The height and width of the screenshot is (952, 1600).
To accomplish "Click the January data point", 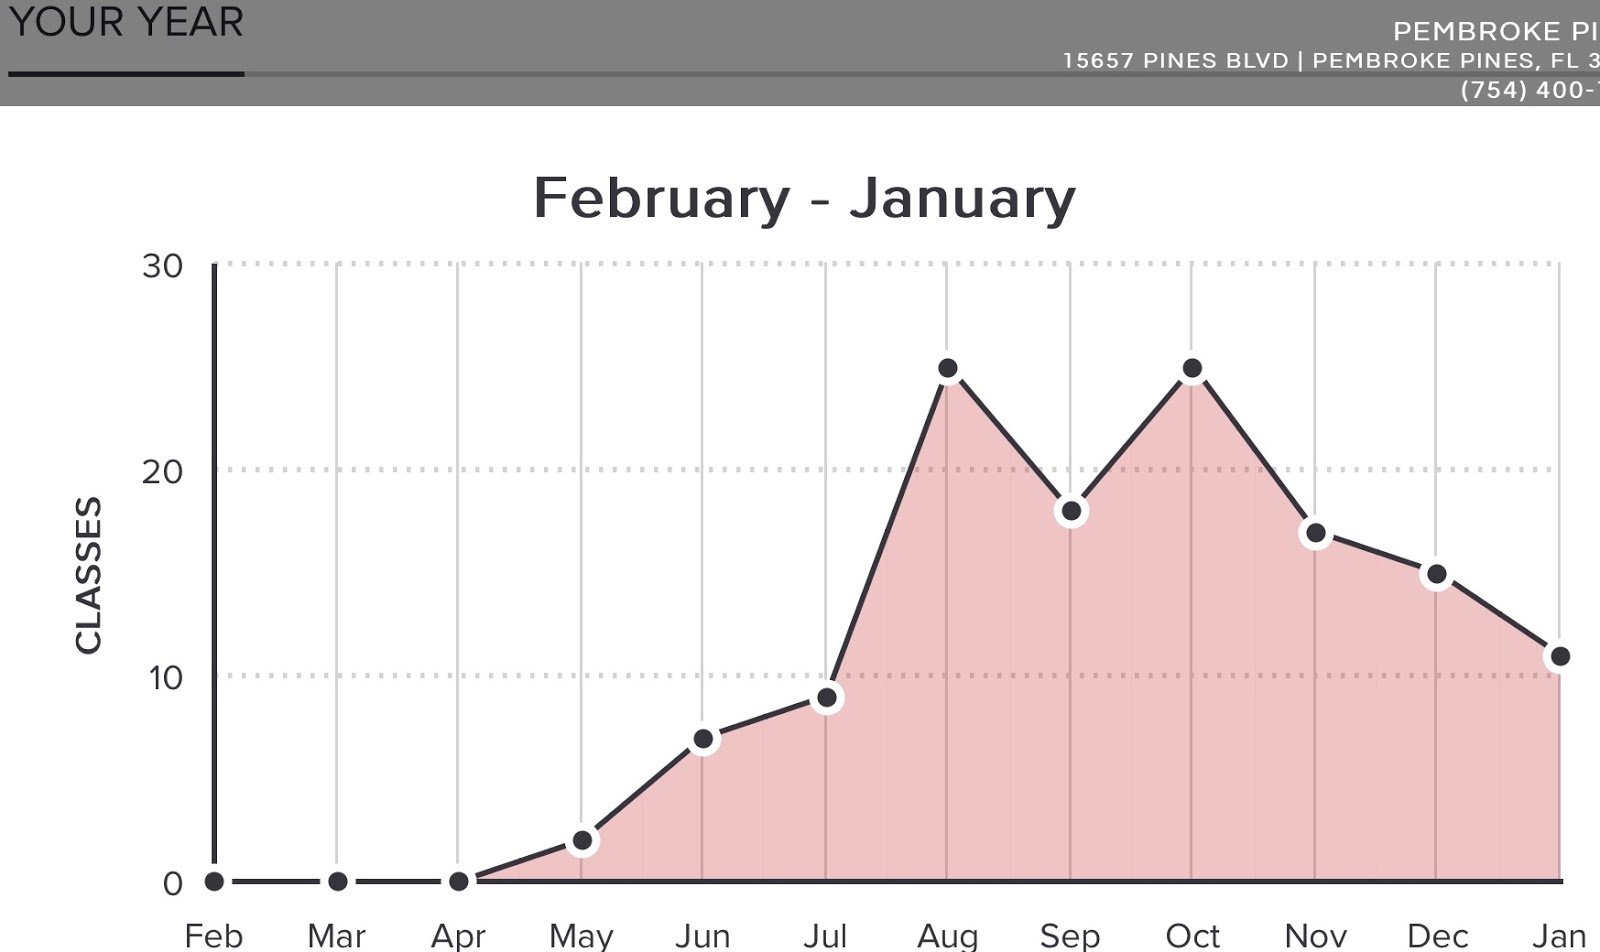I will [1559, 657].
